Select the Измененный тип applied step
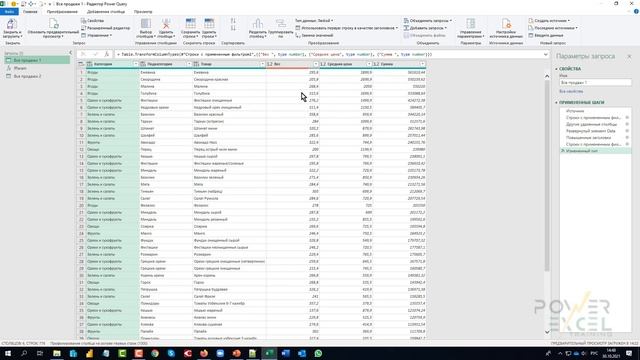 [x=596, y=151]
